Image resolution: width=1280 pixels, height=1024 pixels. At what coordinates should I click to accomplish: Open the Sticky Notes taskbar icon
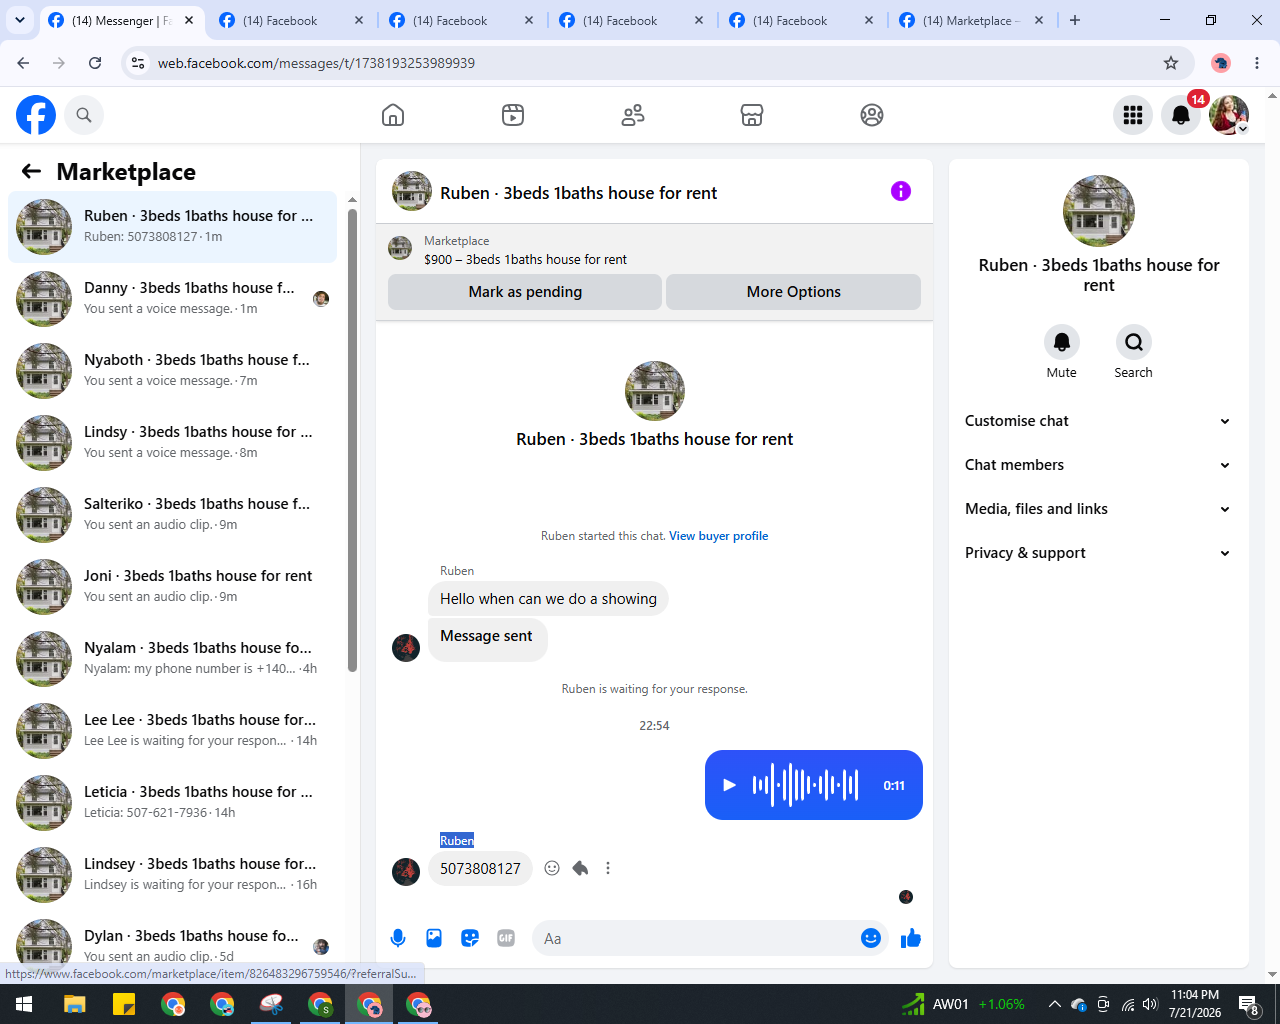[124, 1004]
